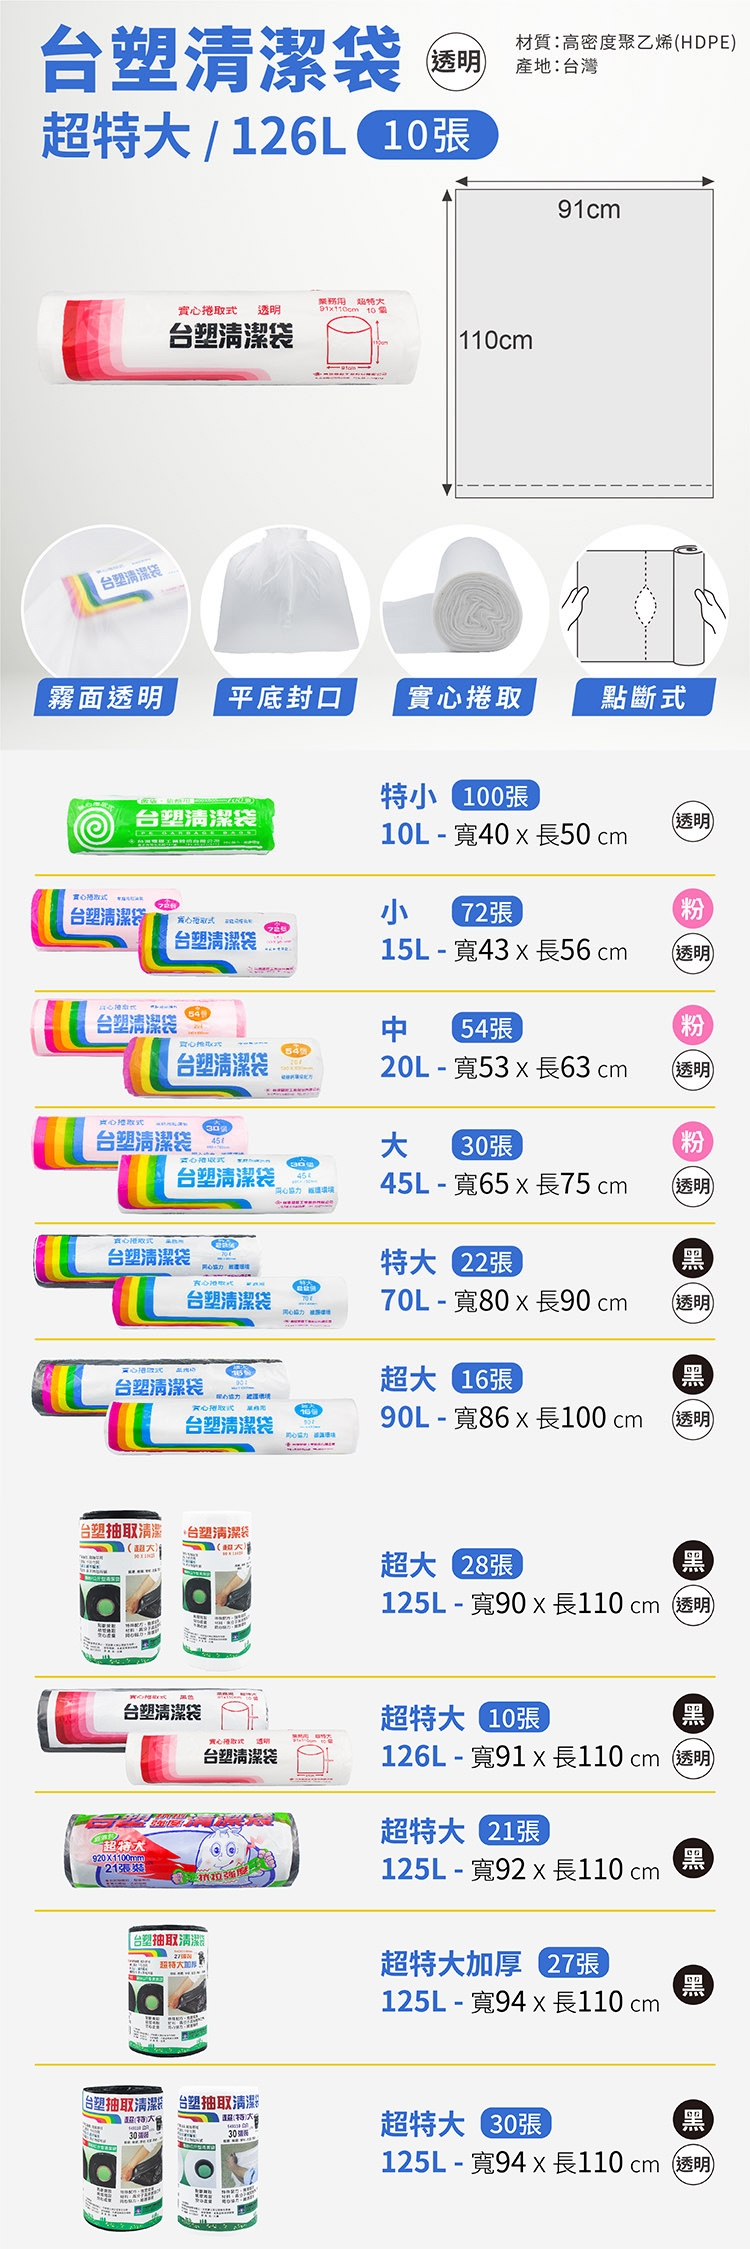Viewport: 750px width, 2249px height.
Task: Click the round flat-bottom sealed bag photo
Action: coord(285,605)
